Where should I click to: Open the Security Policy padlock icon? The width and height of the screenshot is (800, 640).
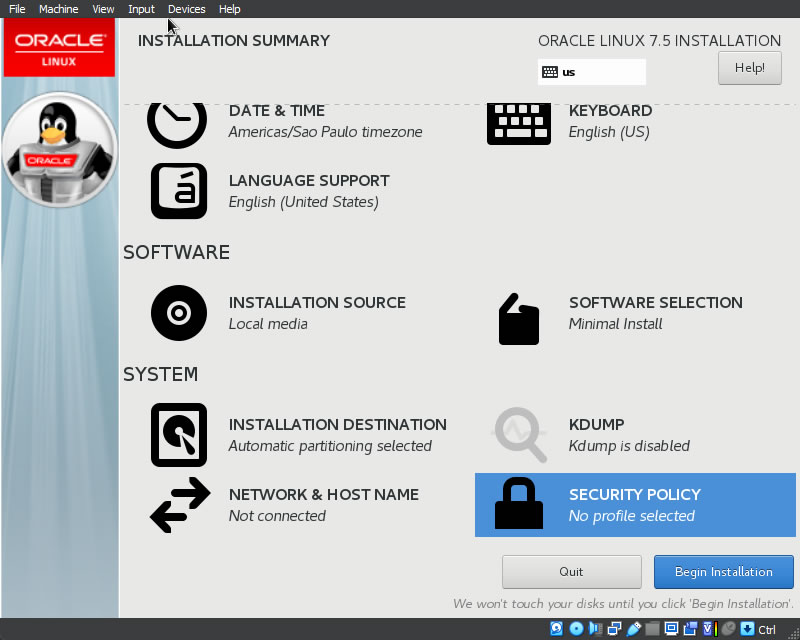(x=519, y=504)
